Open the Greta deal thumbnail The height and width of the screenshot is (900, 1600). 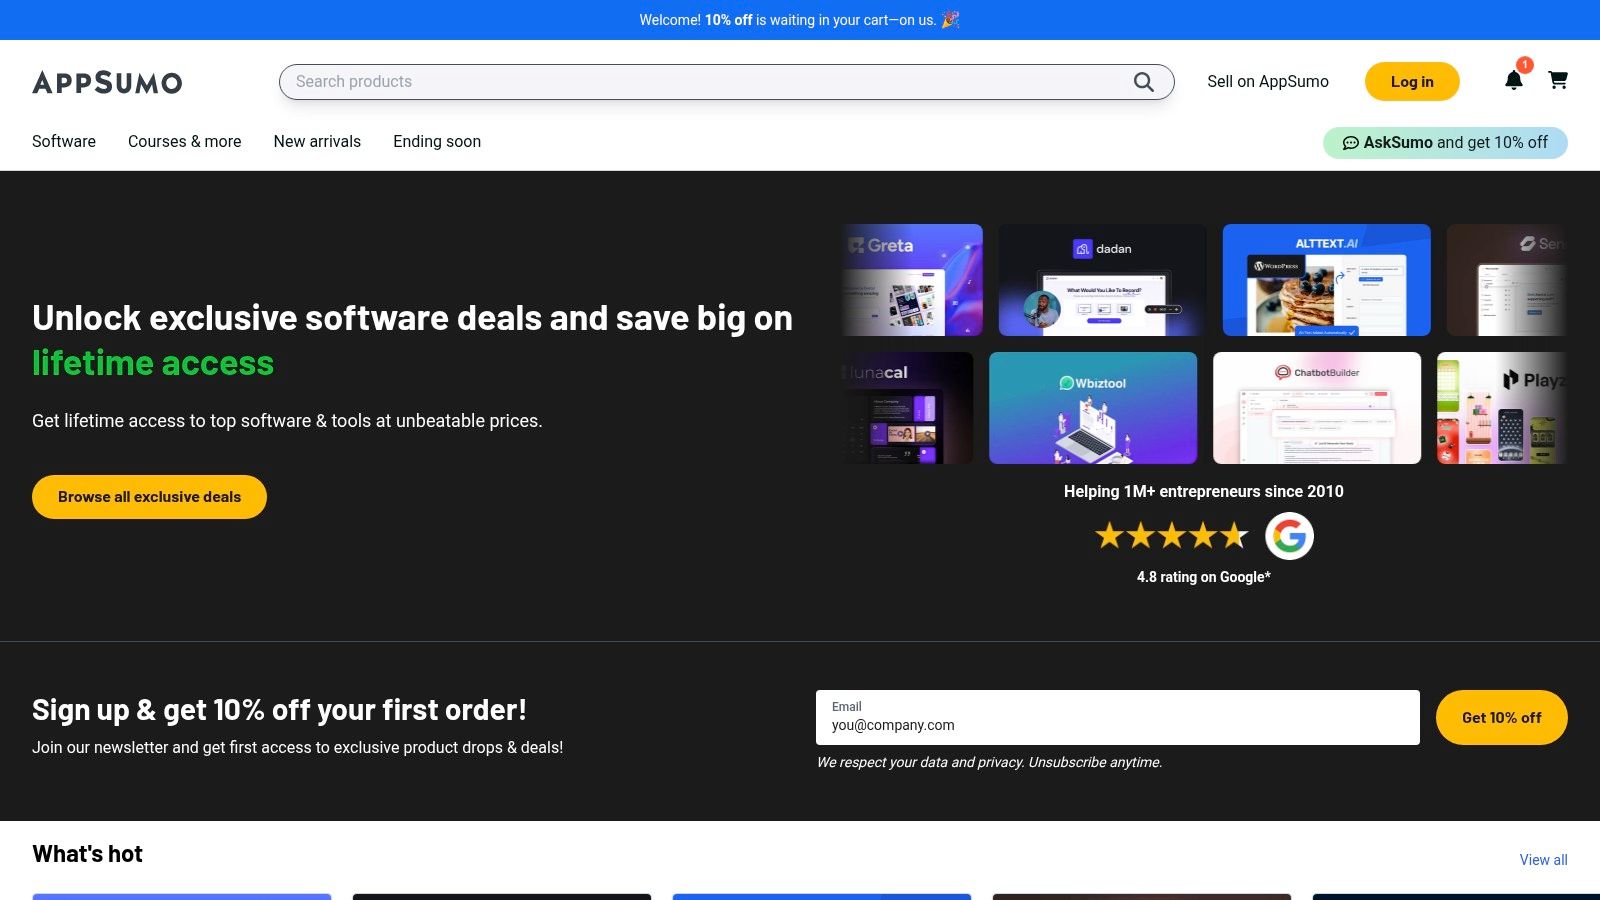912,280
